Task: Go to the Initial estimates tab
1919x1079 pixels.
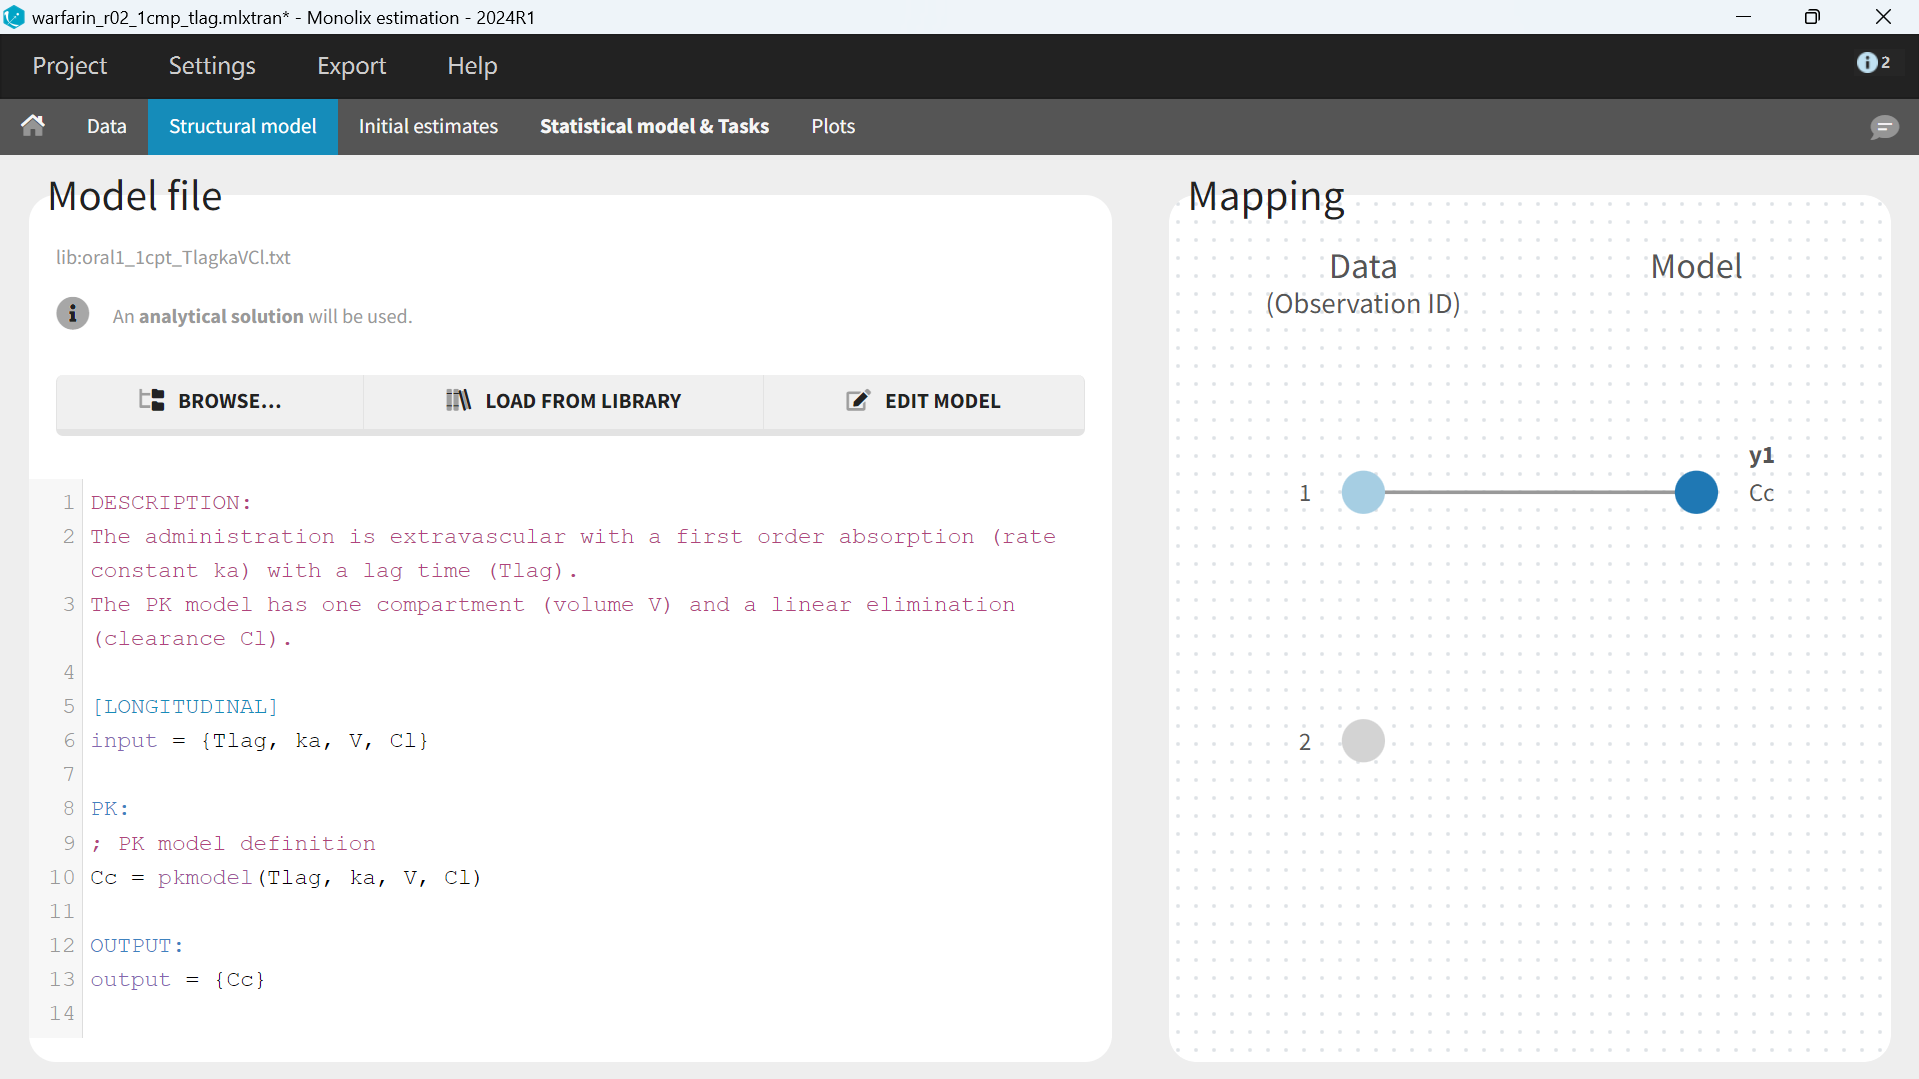Action: coord(428,126)
